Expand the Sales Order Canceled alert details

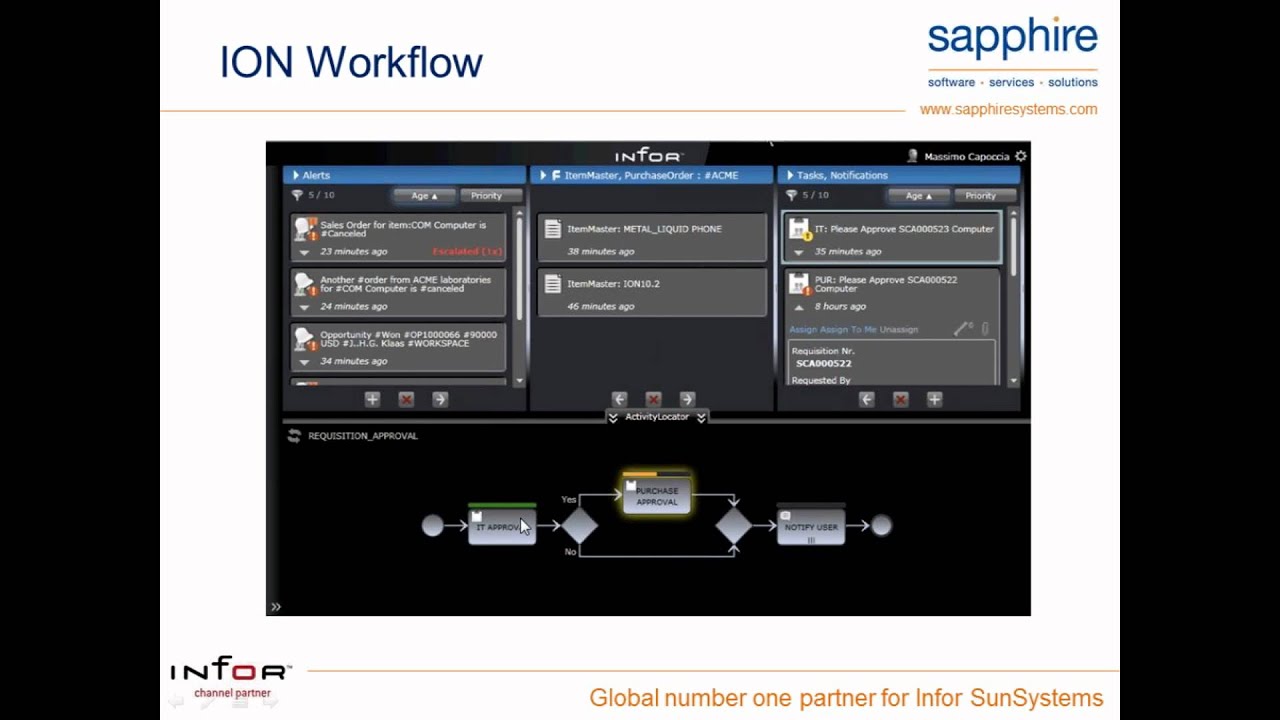(305, 253)
